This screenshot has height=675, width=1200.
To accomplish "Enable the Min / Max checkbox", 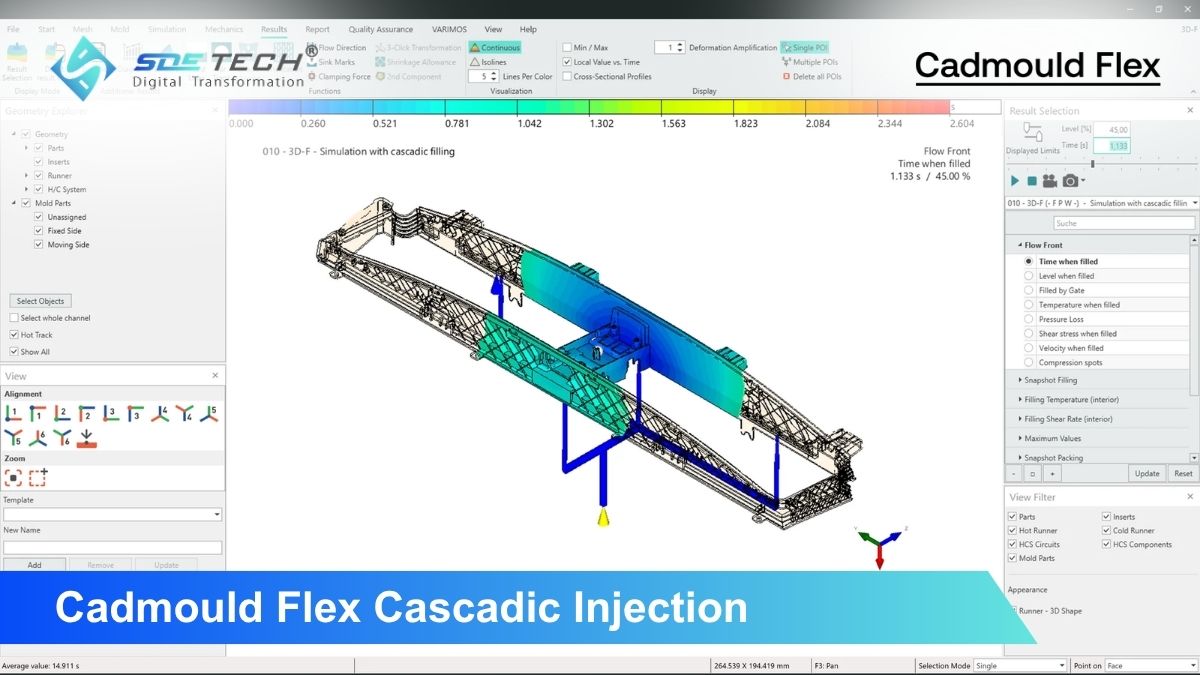I will click(567, 47).
